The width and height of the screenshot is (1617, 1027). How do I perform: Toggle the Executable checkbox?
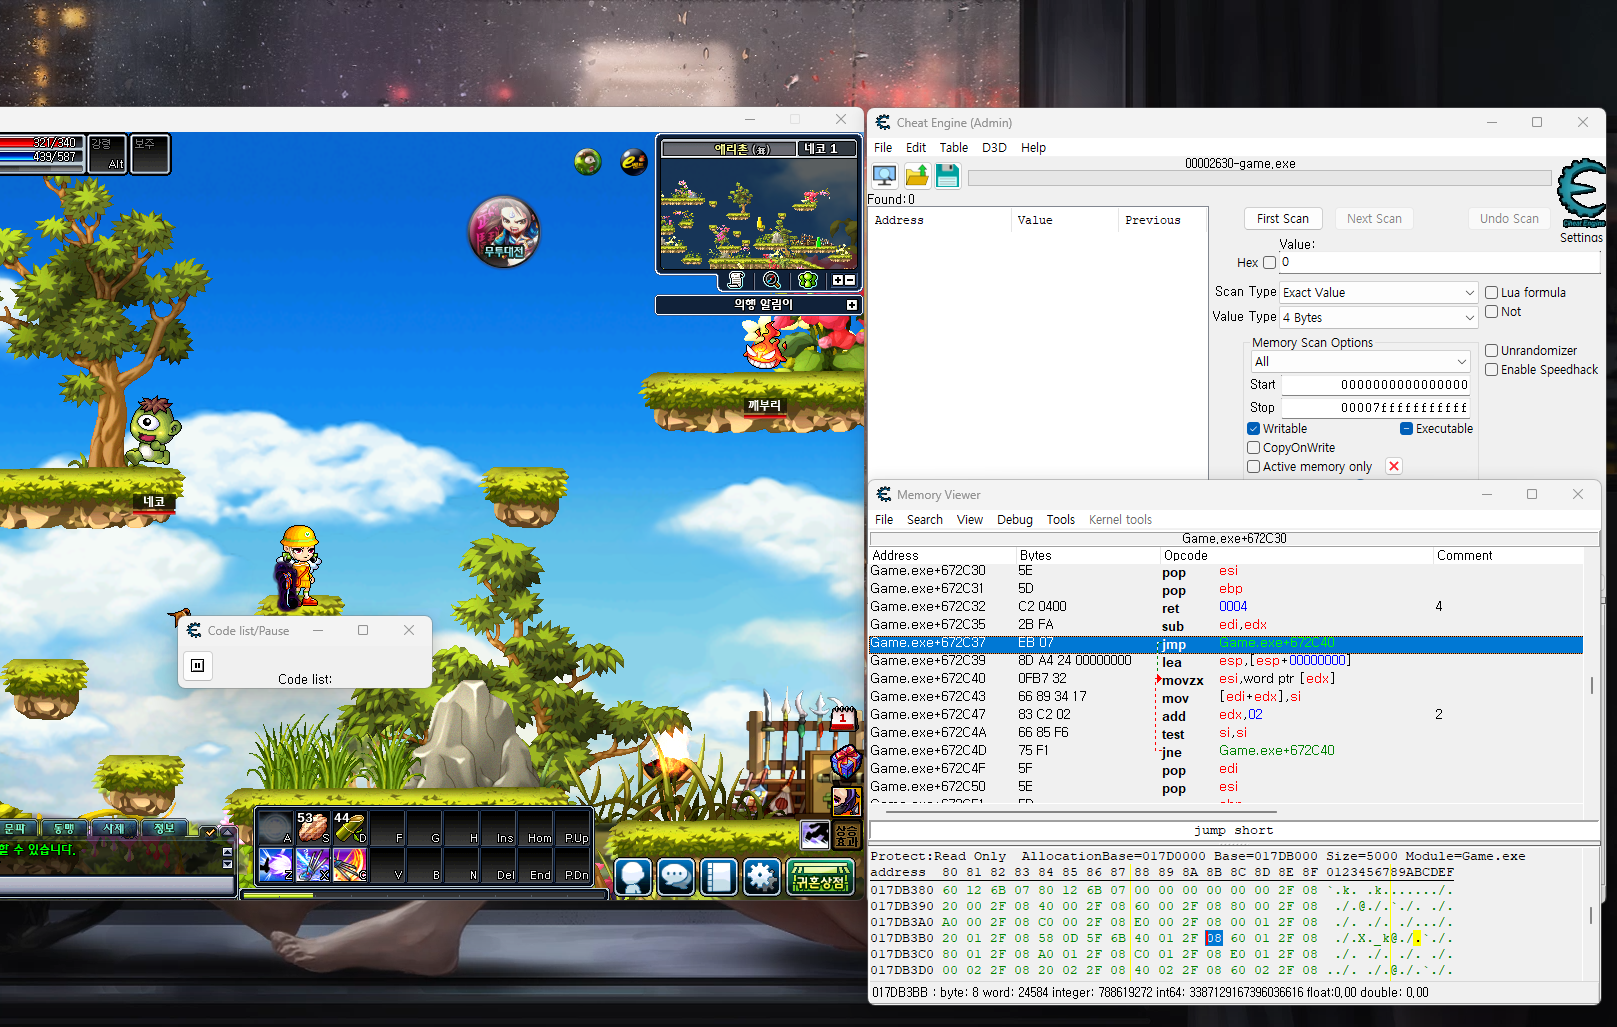pyautogui.click(x=1406, y=429)
